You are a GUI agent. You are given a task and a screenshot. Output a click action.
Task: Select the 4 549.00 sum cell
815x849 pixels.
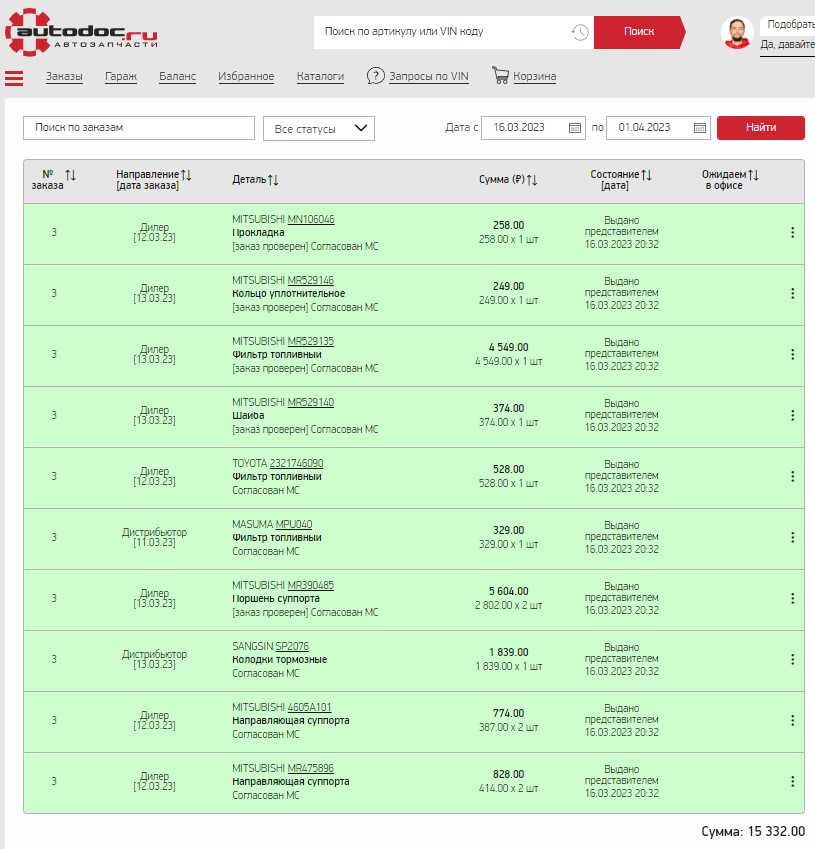coord(508,347)
